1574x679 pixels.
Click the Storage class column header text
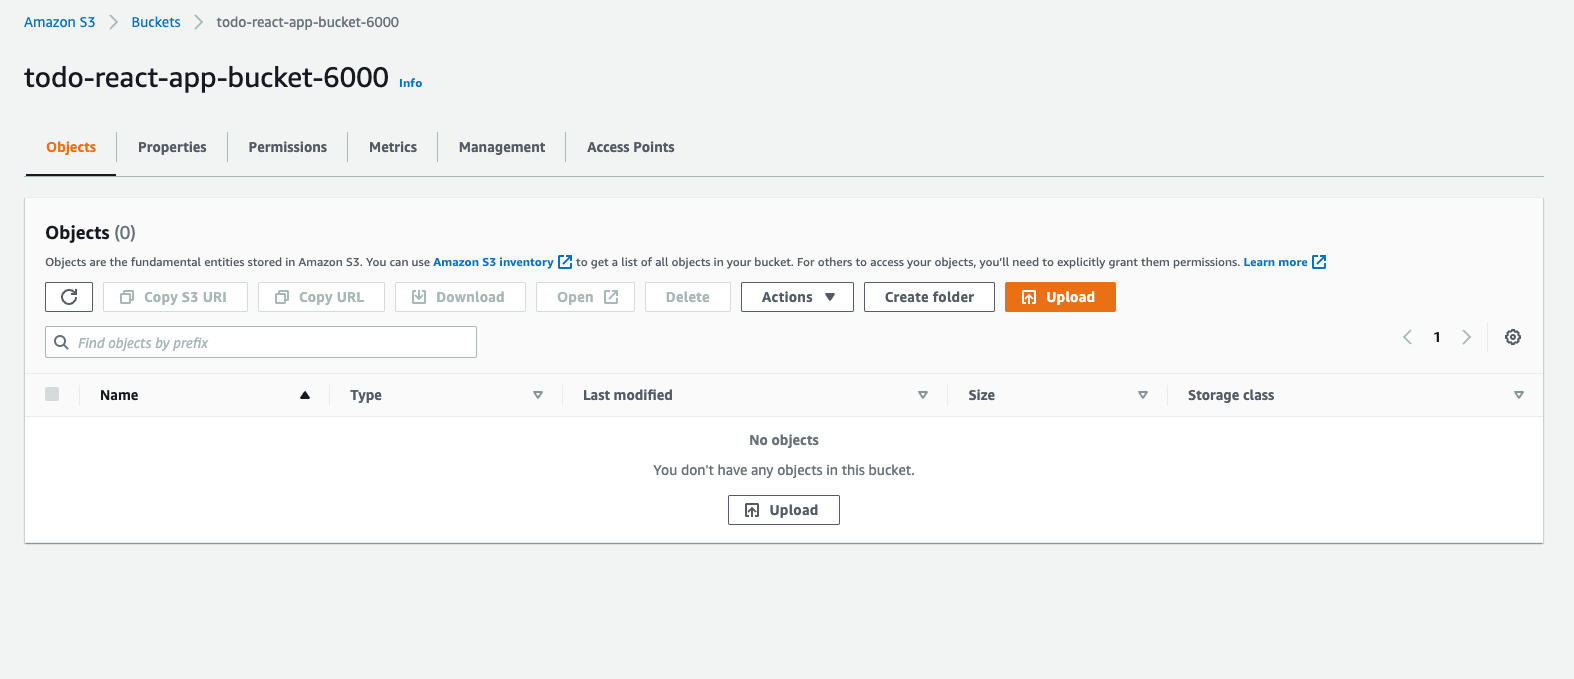click(1231, 395)
